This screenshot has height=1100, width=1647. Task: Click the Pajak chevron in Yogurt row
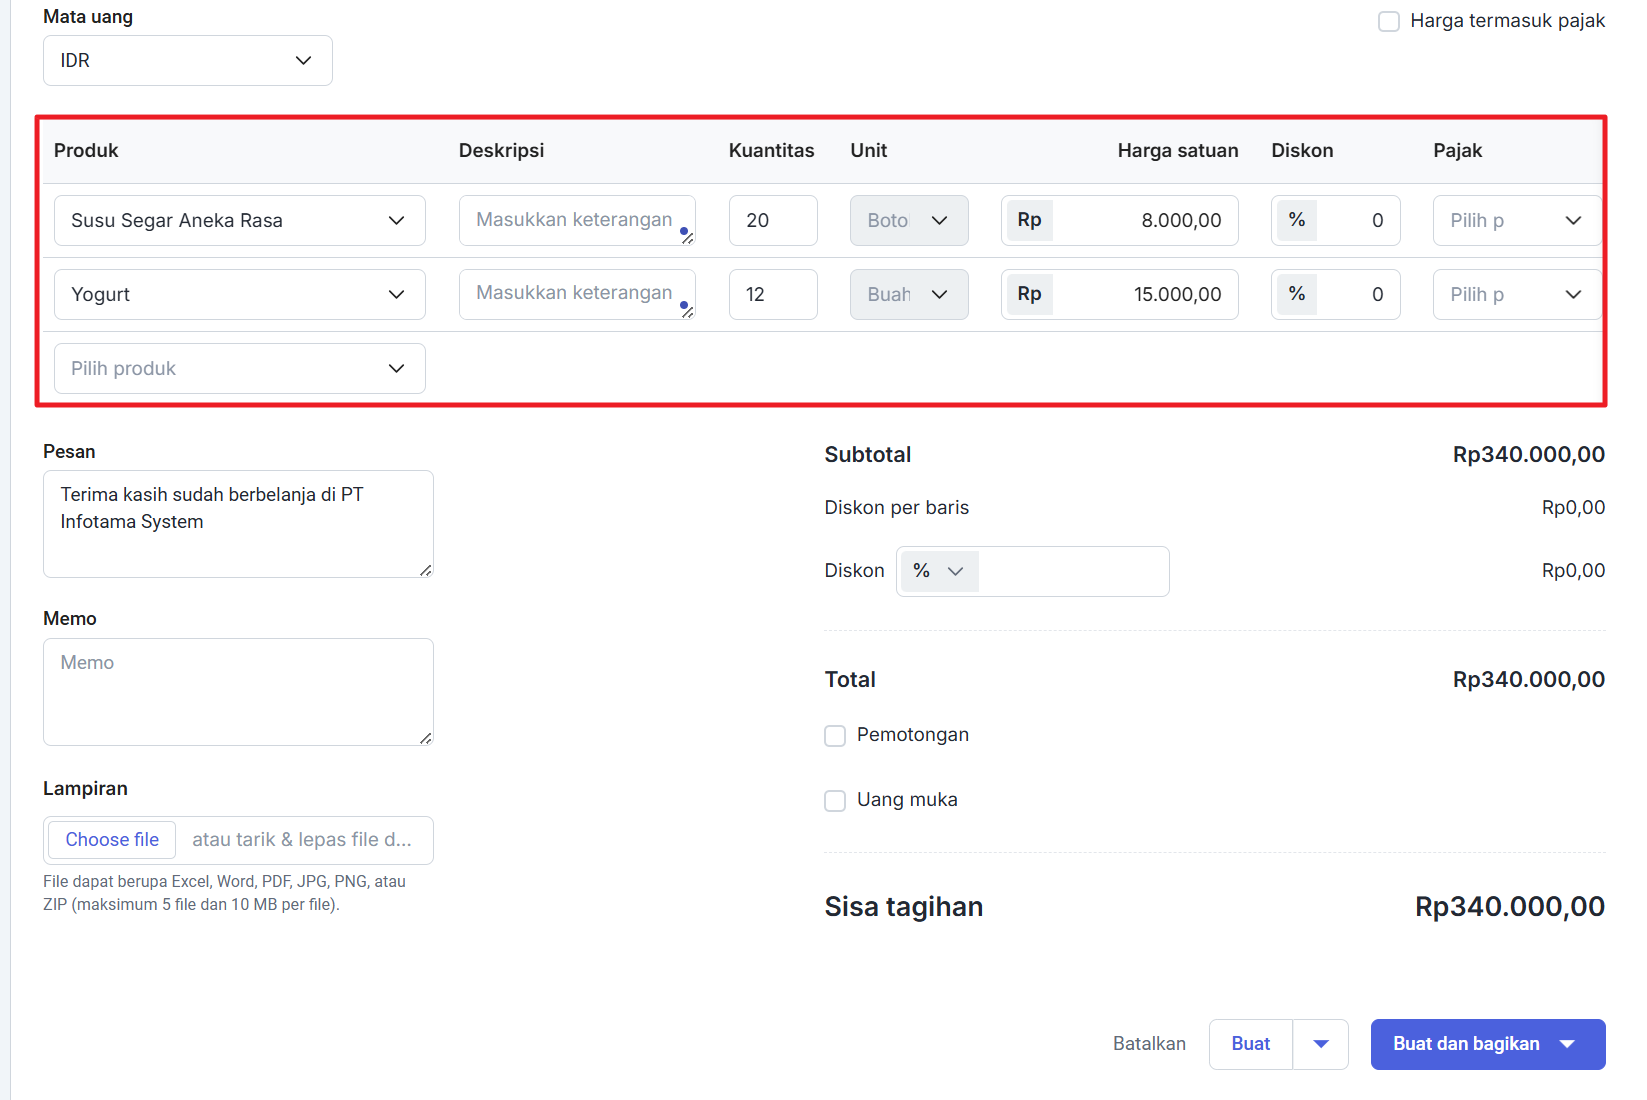click(x=1573, y=295)
